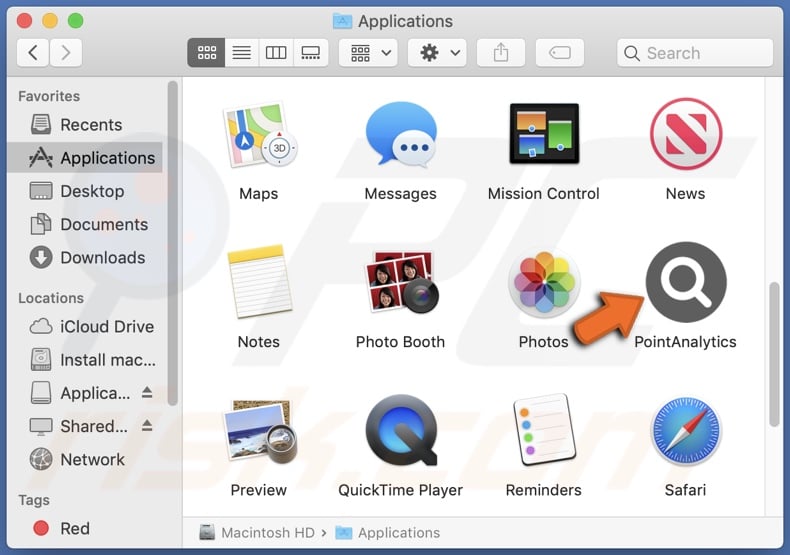This screenshot has width=790, height=555.
Task: Go back with the left chevron
Action: (x=33, y=52)
